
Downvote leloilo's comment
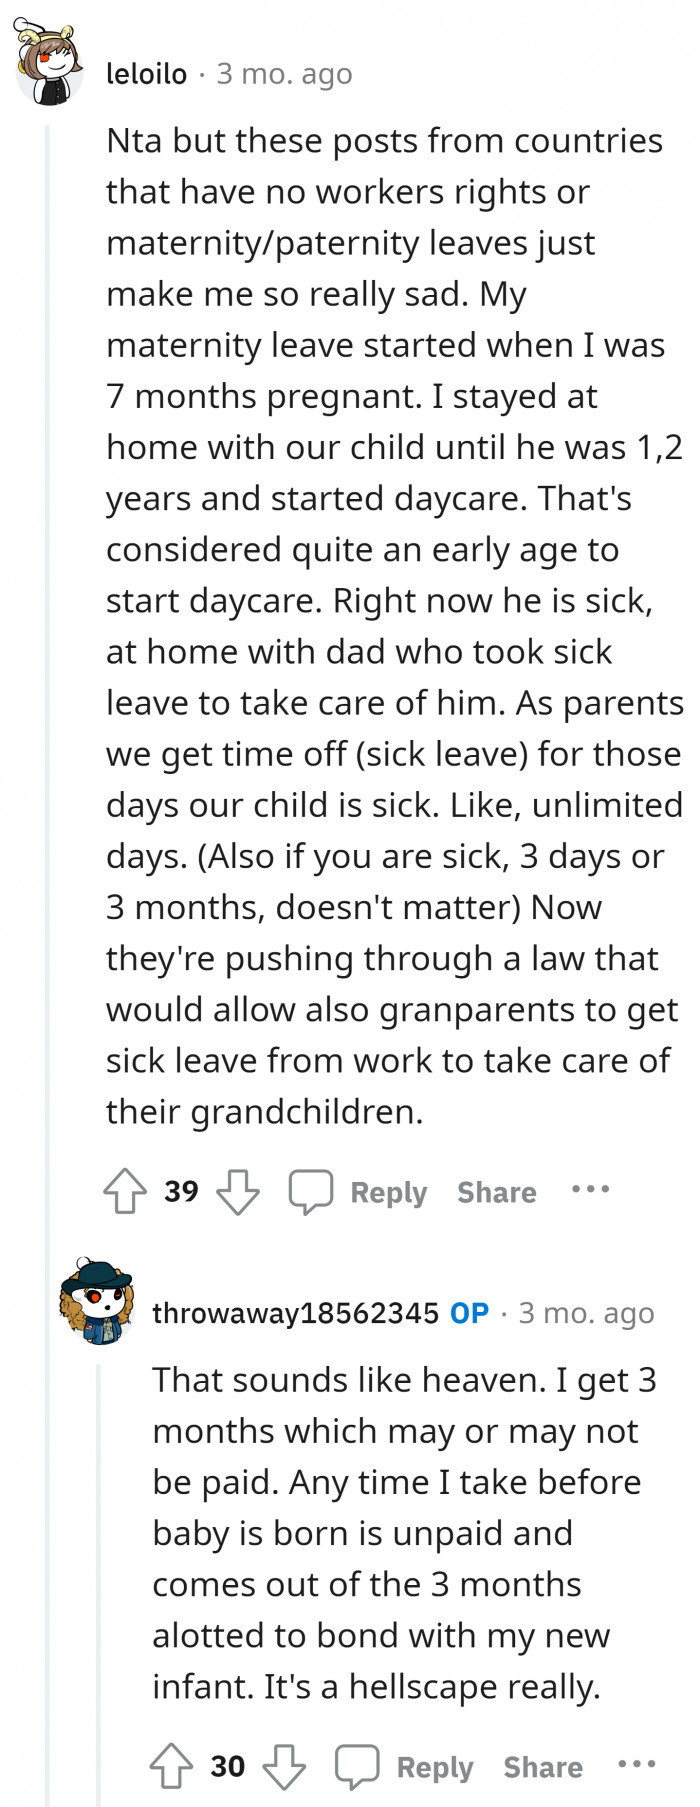238,1191
